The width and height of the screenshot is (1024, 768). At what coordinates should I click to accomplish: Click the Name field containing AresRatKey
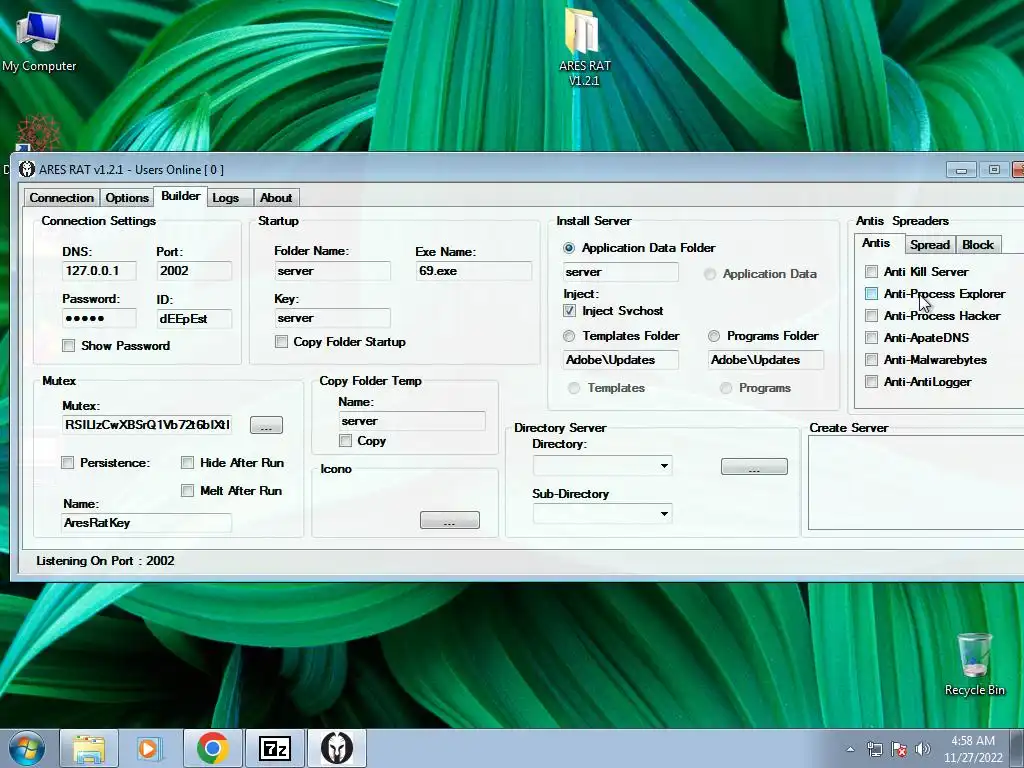click(147, 522)
